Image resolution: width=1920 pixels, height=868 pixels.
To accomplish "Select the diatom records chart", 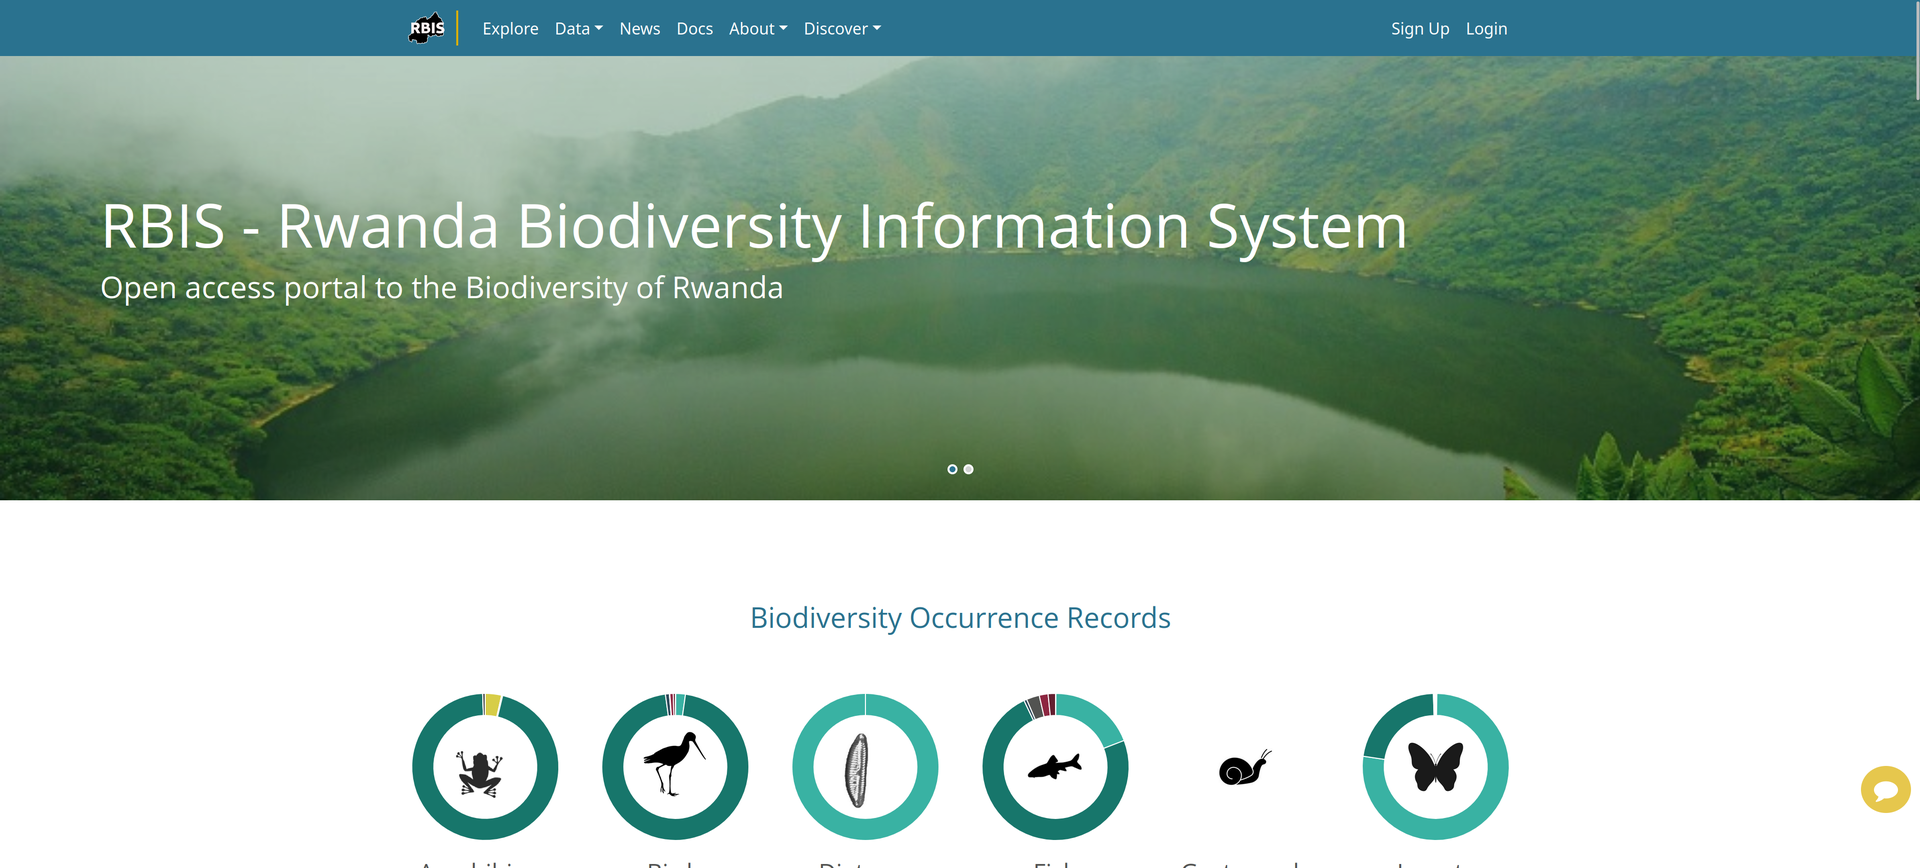I will 865,767.
